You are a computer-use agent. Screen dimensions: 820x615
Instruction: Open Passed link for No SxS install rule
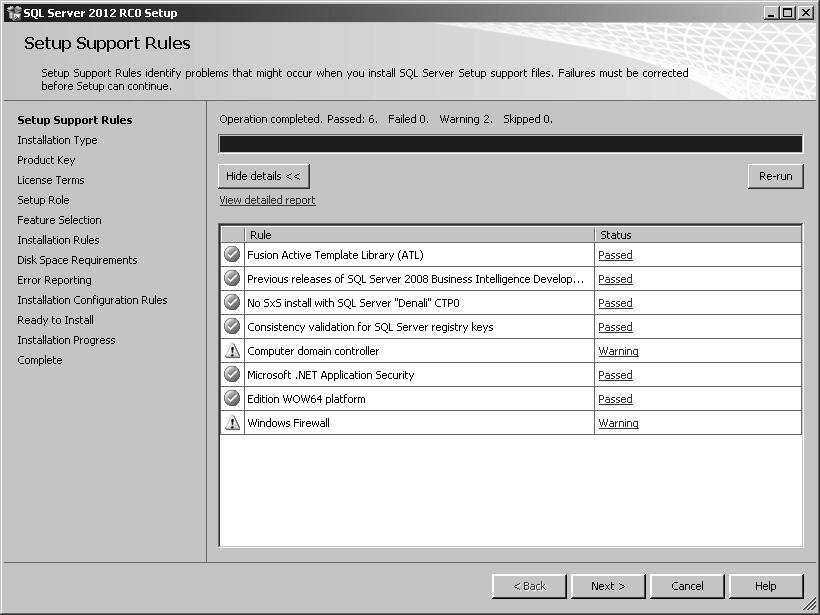pos(616,303)
